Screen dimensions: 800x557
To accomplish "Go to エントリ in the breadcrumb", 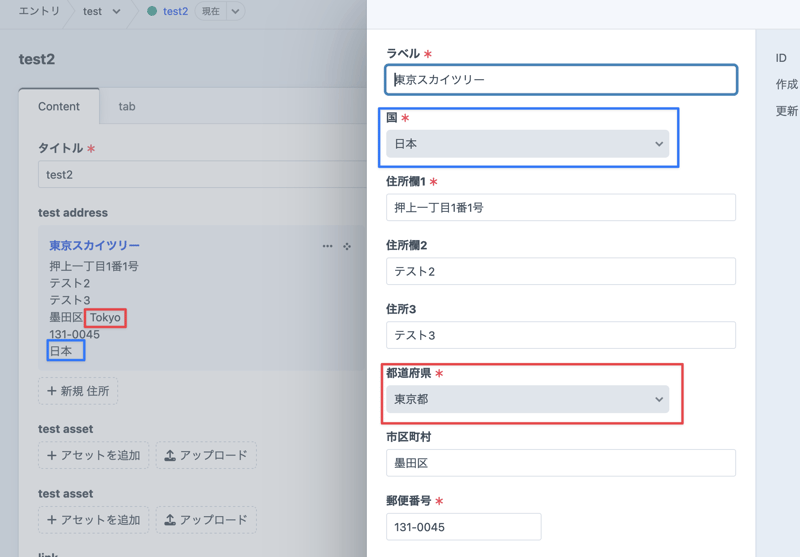I will click(x=39, y=12).
